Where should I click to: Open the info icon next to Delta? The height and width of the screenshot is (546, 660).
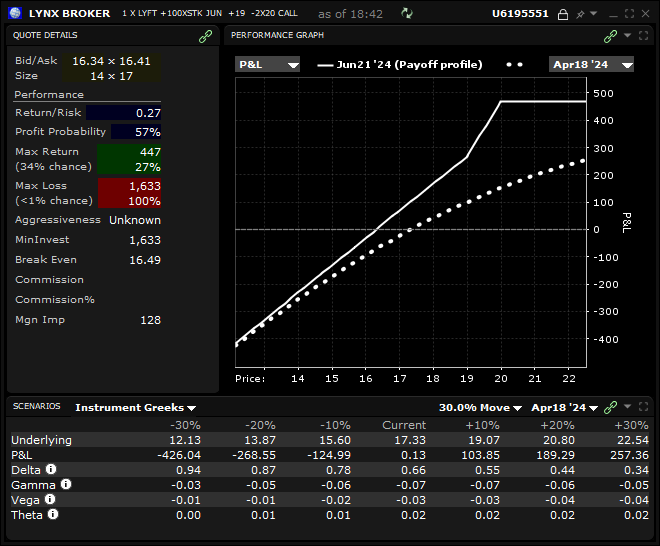(x=51, y=469)
